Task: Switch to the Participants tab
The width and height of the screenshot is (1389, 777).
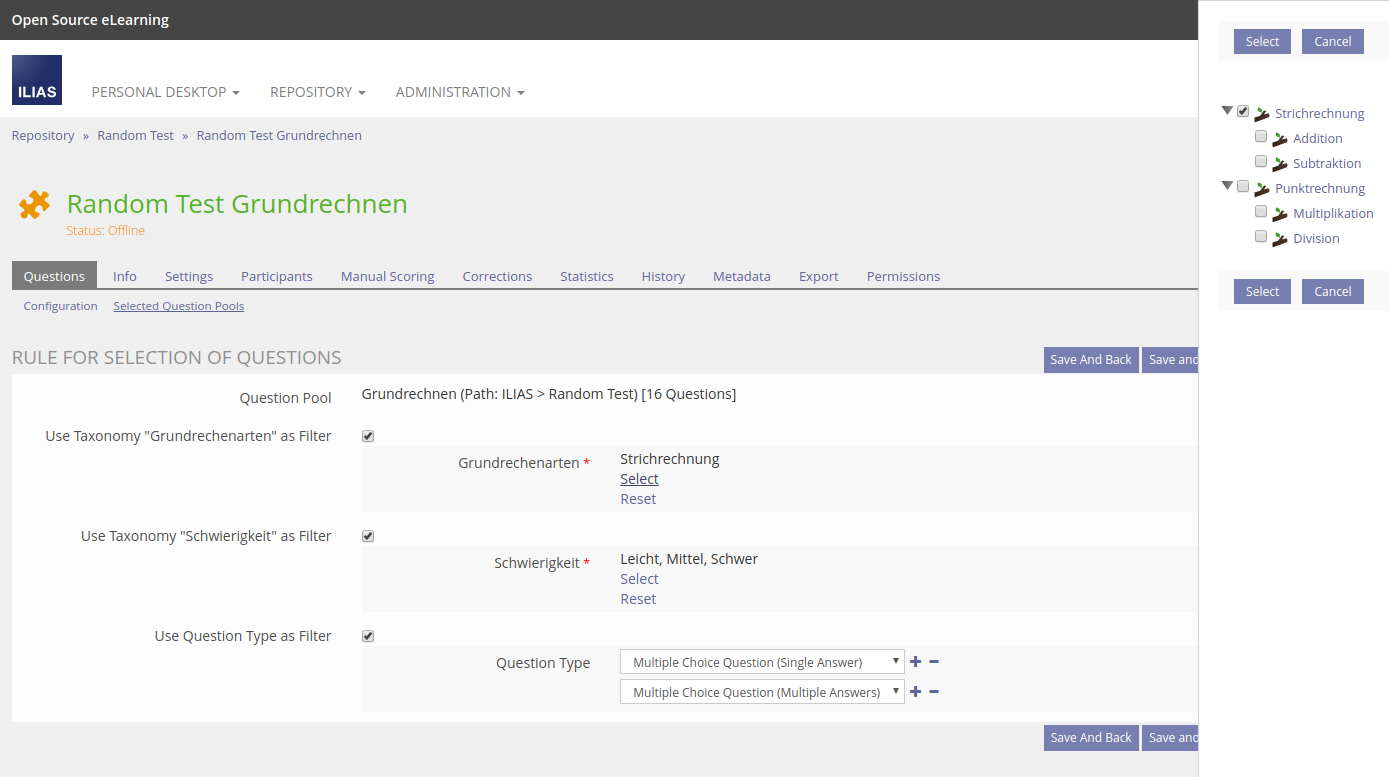Action: (x=276, y=276)
